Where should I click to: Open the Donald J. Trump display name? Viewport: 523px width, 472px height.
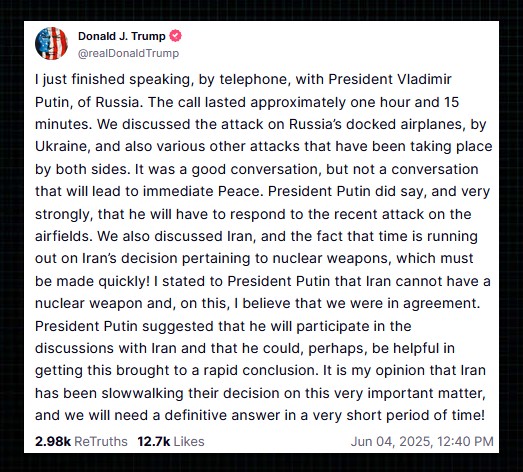[122, 36]
